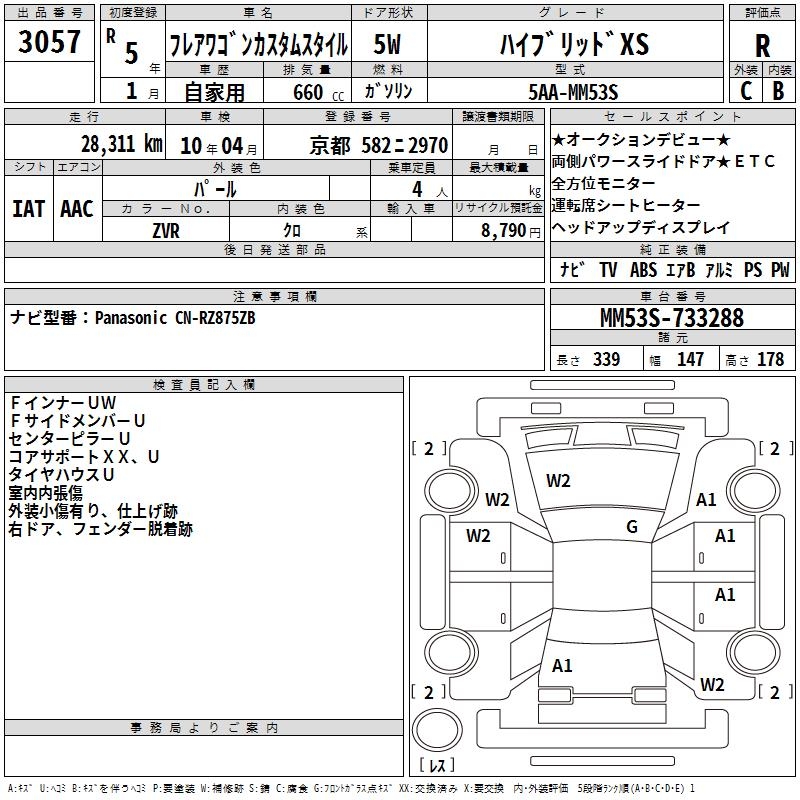
Task: Click the ABS equipment indicator
Action: point(644,269)
